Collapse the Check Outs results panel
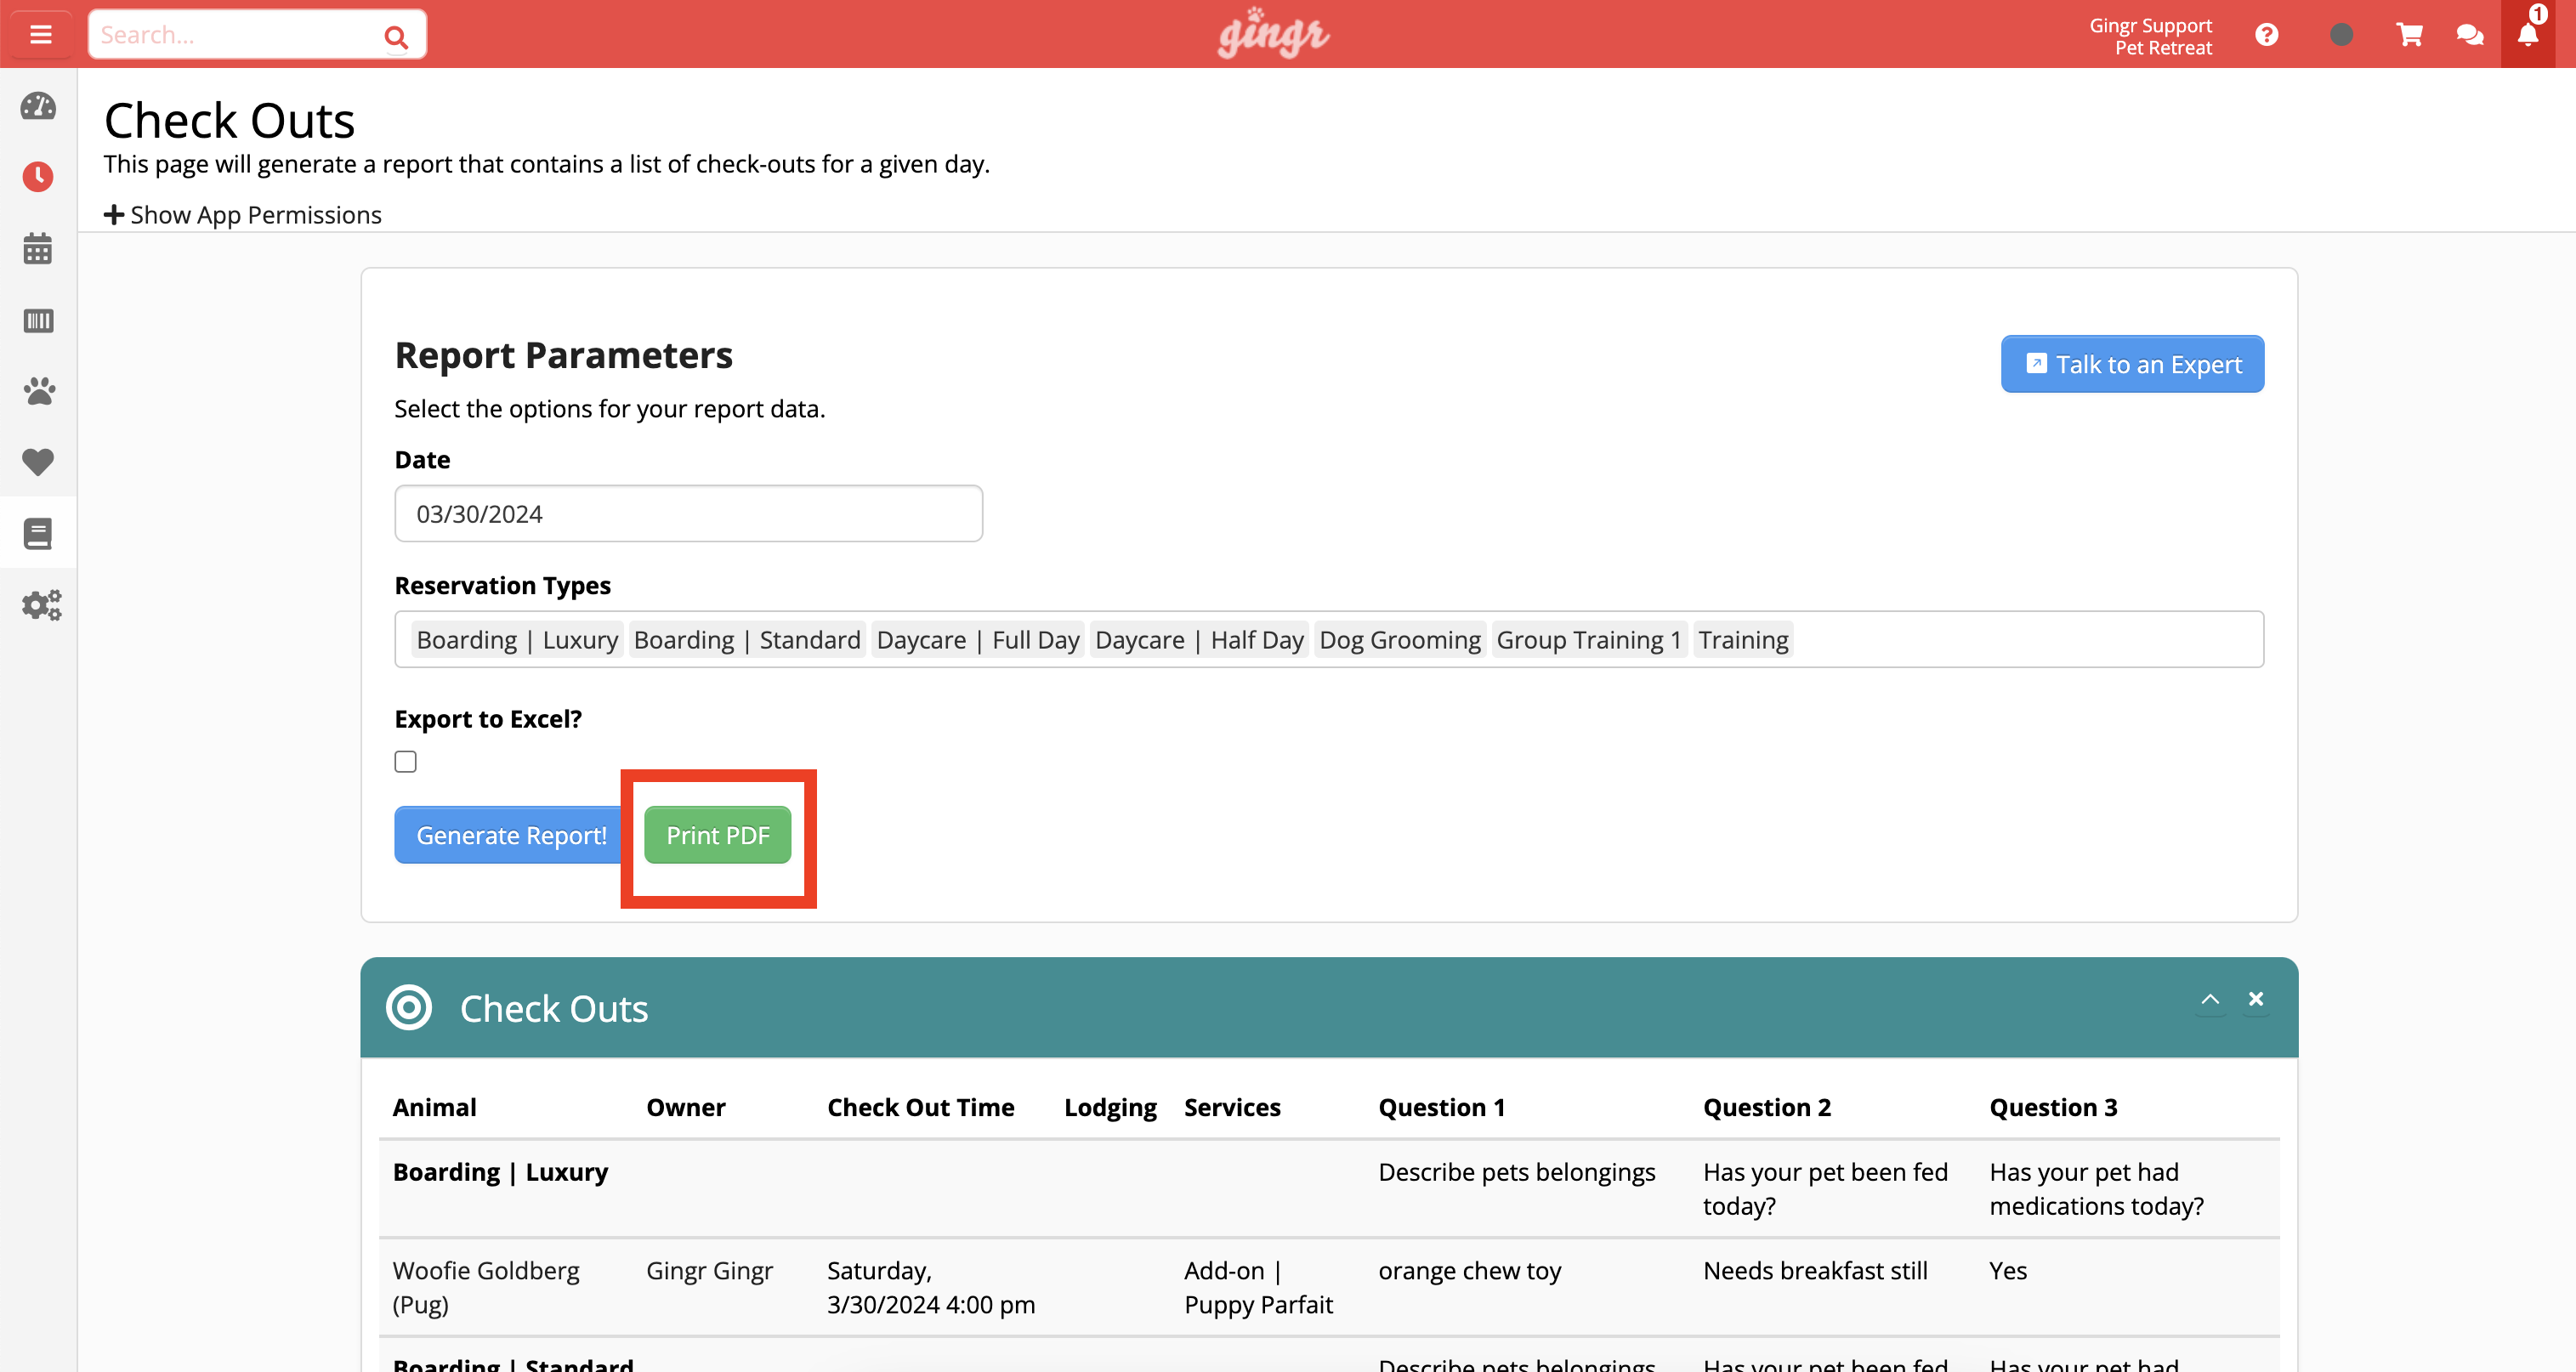Viewport: 2576px width, 1372px height. [2211, 999]
